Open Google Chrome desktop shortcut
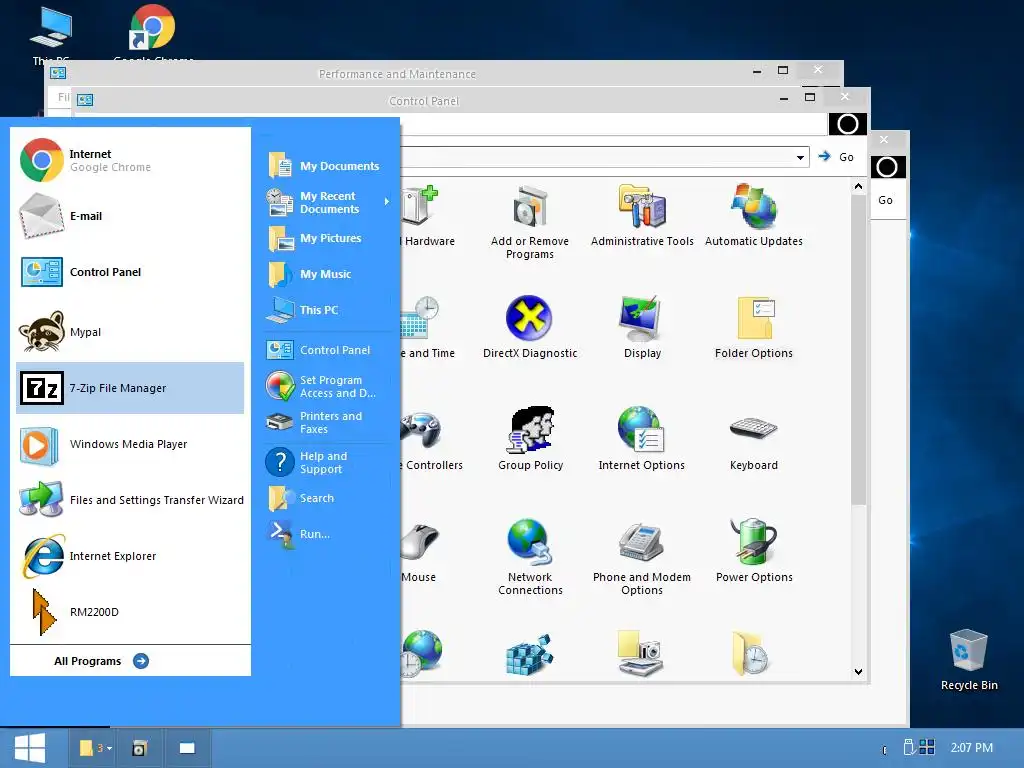Screen dimensions: 1024x768 tap(153, 33)
